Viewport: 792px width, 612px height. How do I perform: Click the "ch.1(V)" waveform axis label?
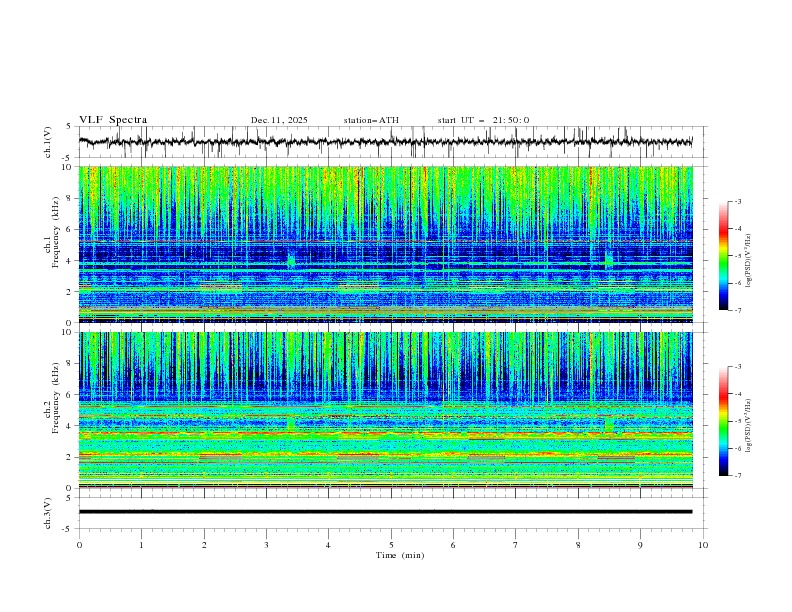[48, 142]
